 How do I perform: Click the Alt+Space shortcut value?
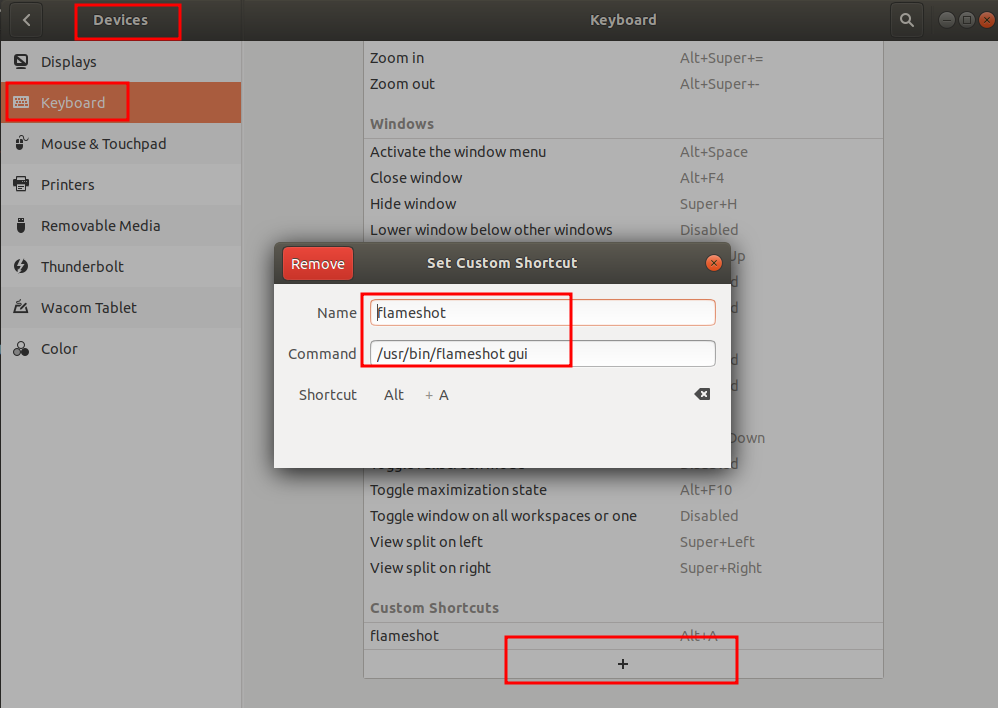pos(713,152)
